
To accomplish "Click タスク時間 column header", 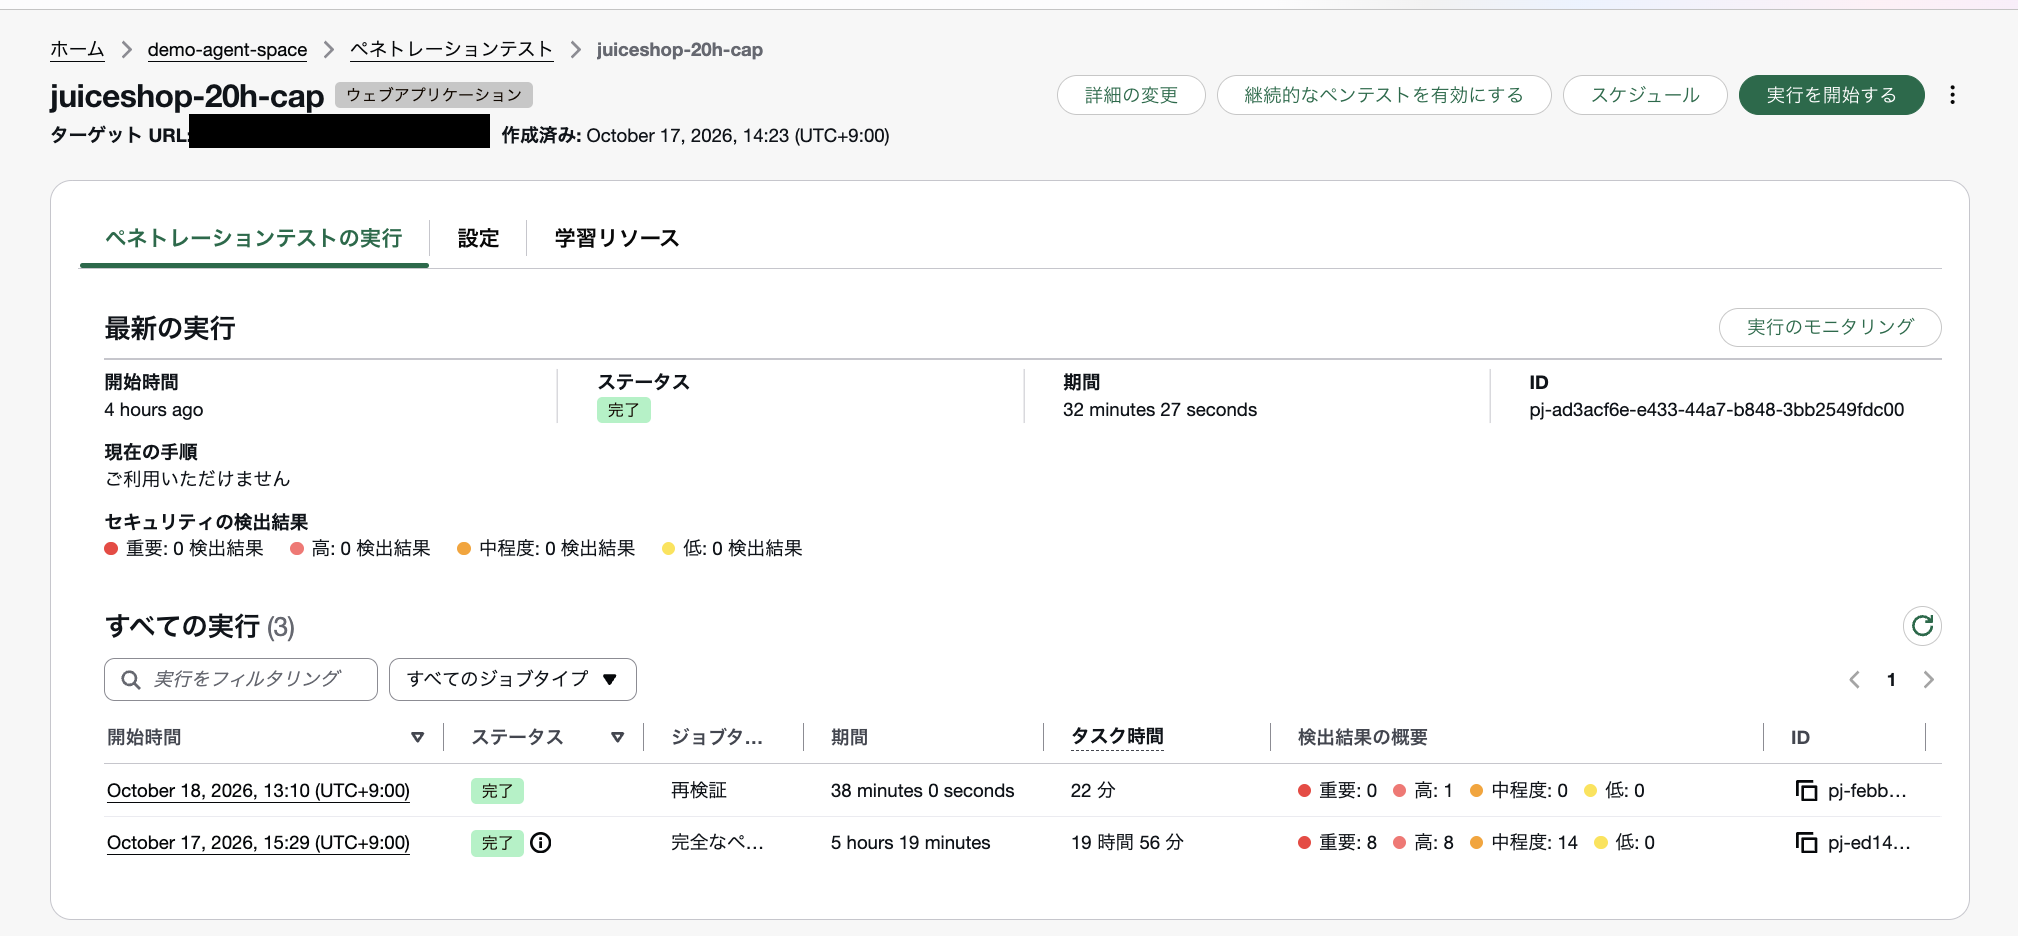I will tap(1117, 737).
